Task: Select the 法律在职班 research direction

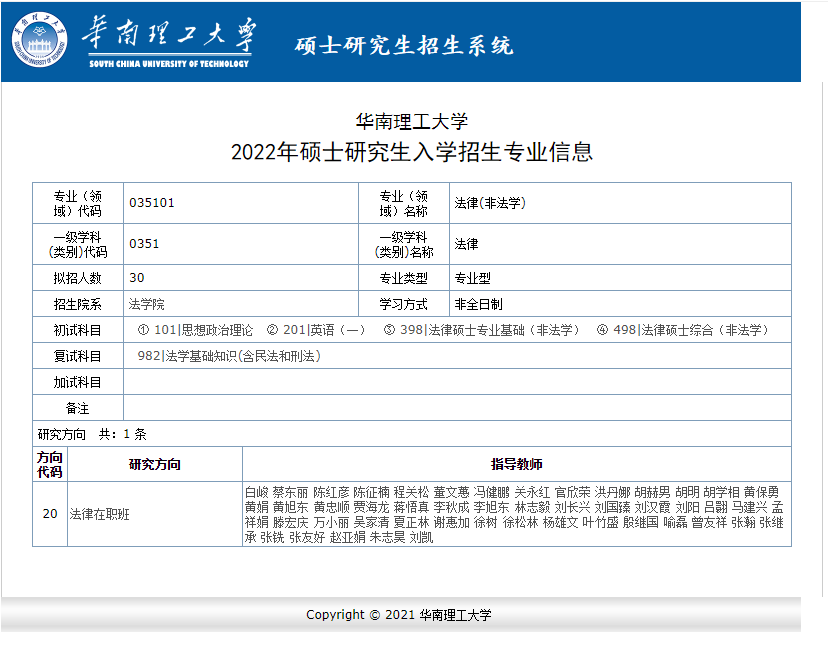Action: pyautogui.click(x=99, y=514)
